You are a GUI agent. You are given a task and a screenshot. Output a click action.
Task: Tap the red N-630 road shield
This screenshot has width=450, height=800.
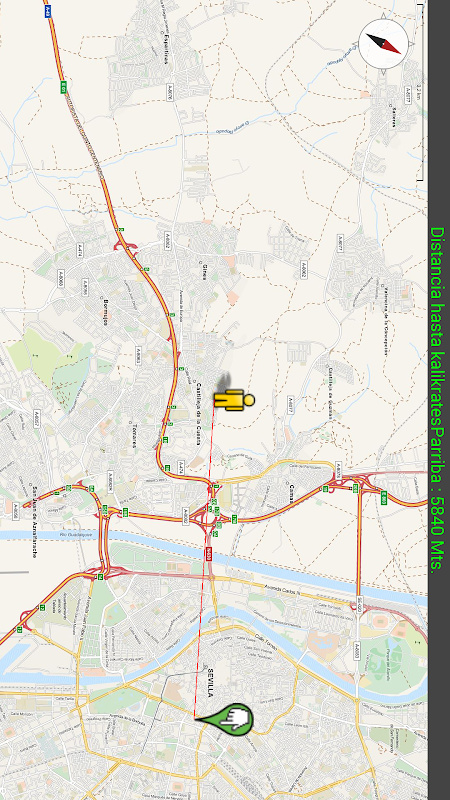209,555
